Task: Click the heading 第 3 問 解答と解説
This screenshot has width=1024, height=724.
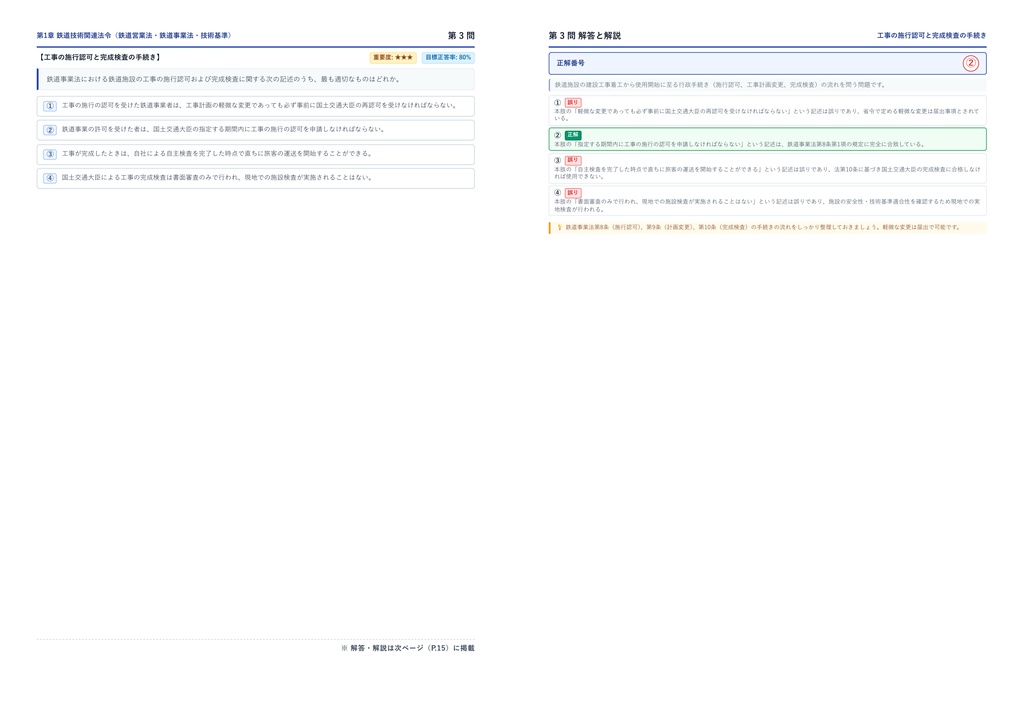Action: 584,35
